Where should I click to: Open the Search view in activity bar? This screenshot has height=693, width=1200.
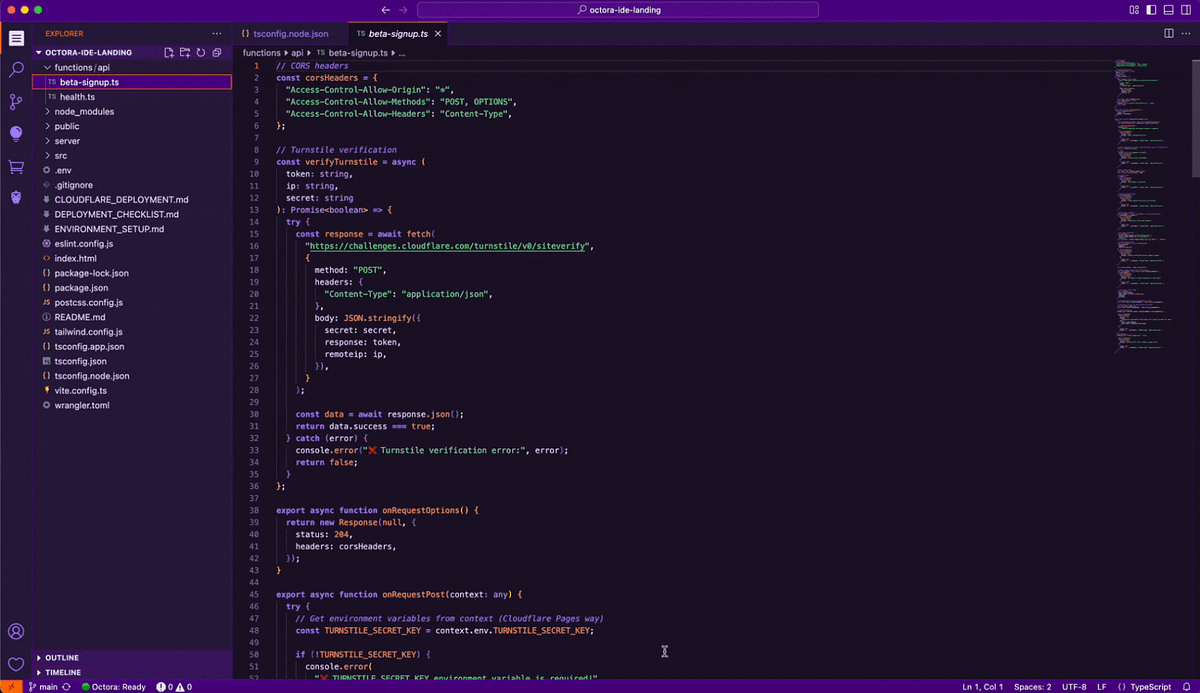16,70
